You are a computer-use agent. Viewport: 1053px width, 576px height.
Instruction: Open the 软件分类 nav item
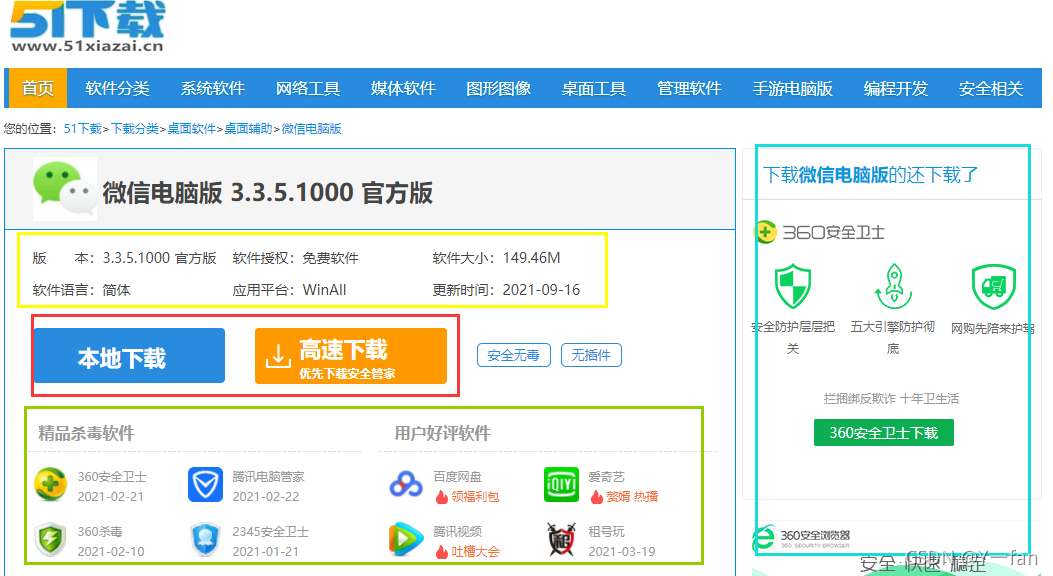tap(118, 88)
